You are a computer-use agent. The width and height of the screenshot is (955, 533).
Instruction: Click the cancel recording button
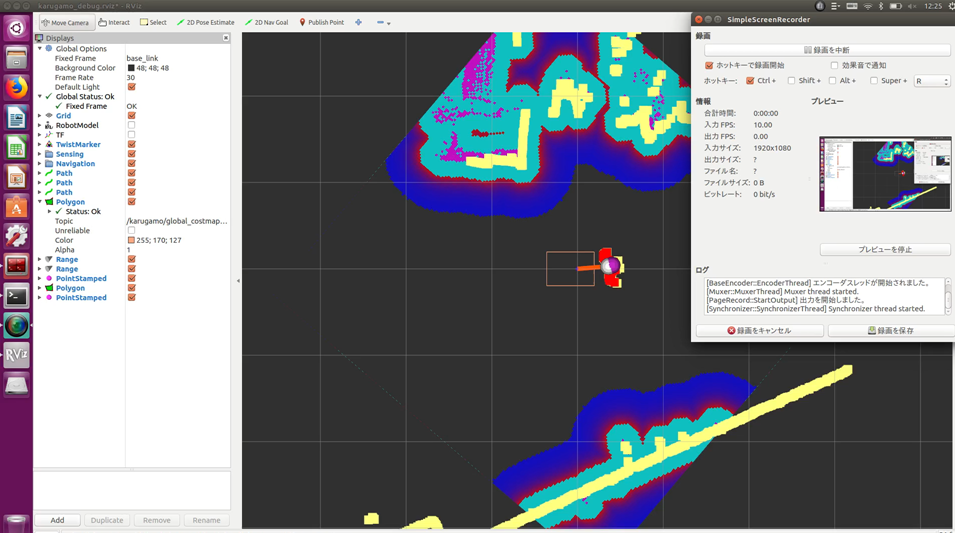point(759,331)
